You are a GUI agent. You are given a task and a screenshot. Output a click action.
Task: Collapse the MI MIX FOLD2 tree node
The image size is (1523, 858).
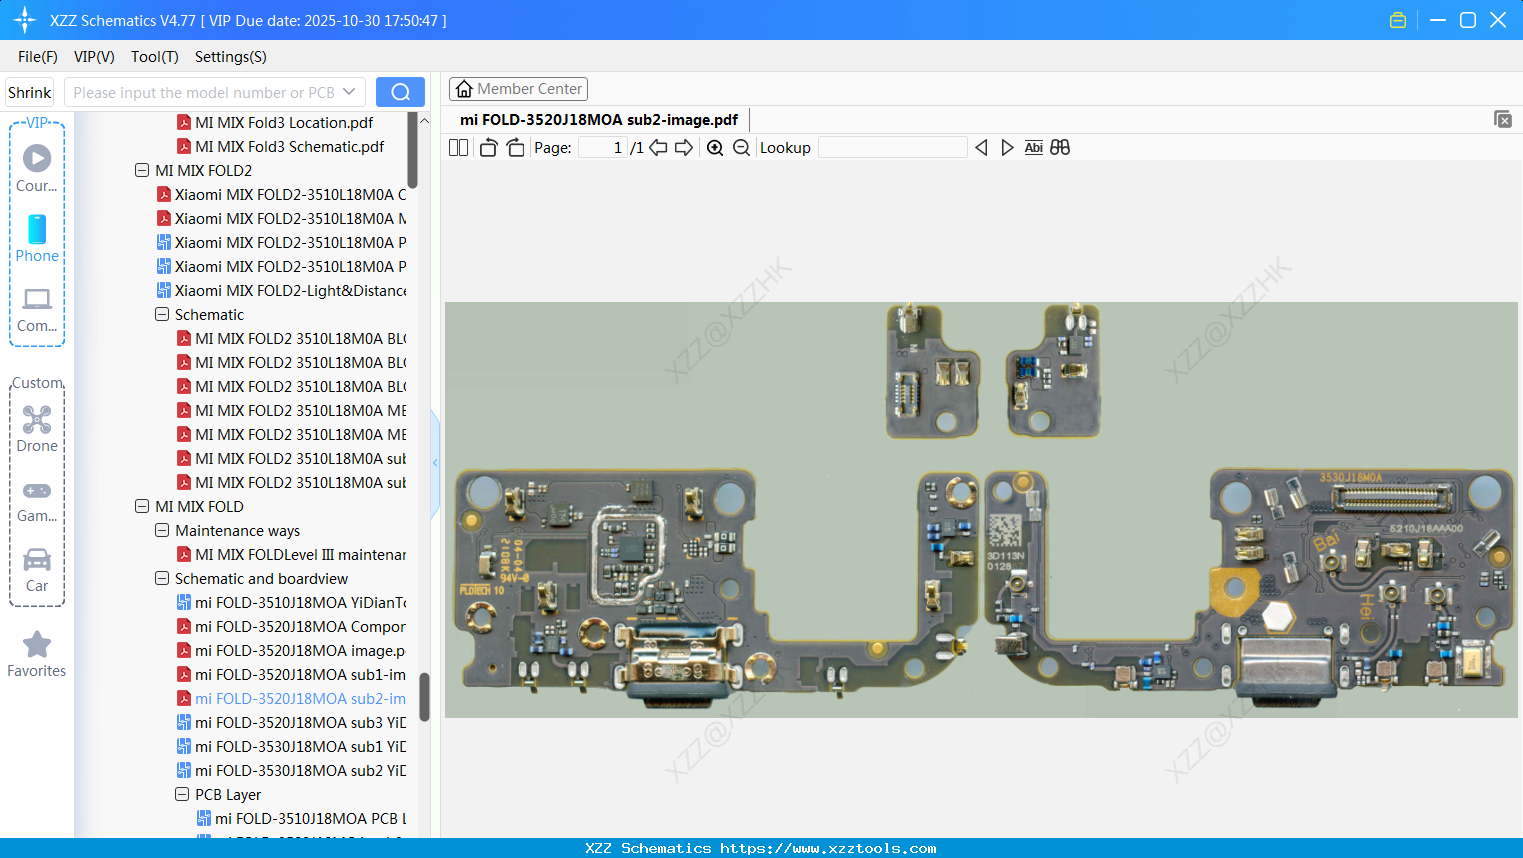[142, 171]
